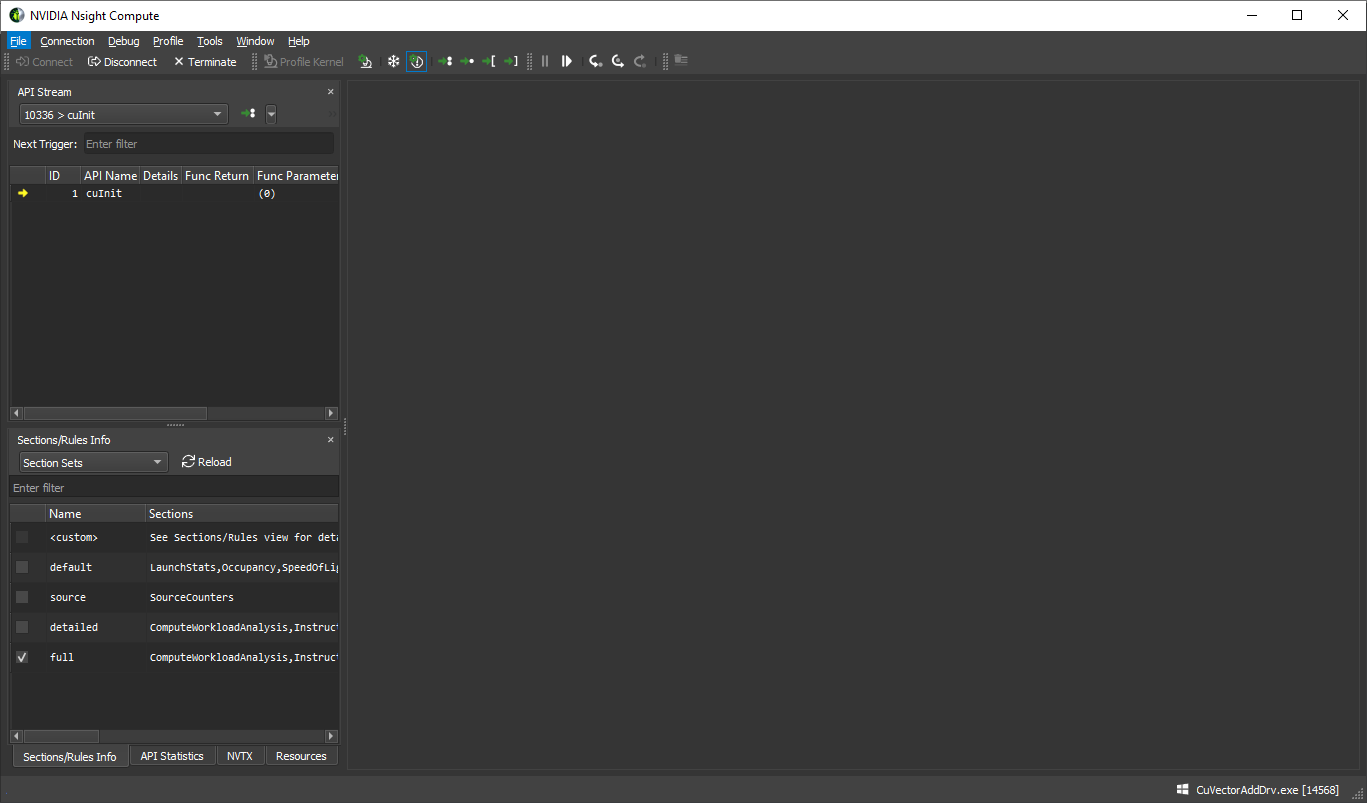The image size is (1367, 803).
Task: Close the Sections/Rules Info panel
Action: click(x=331, y=440)
